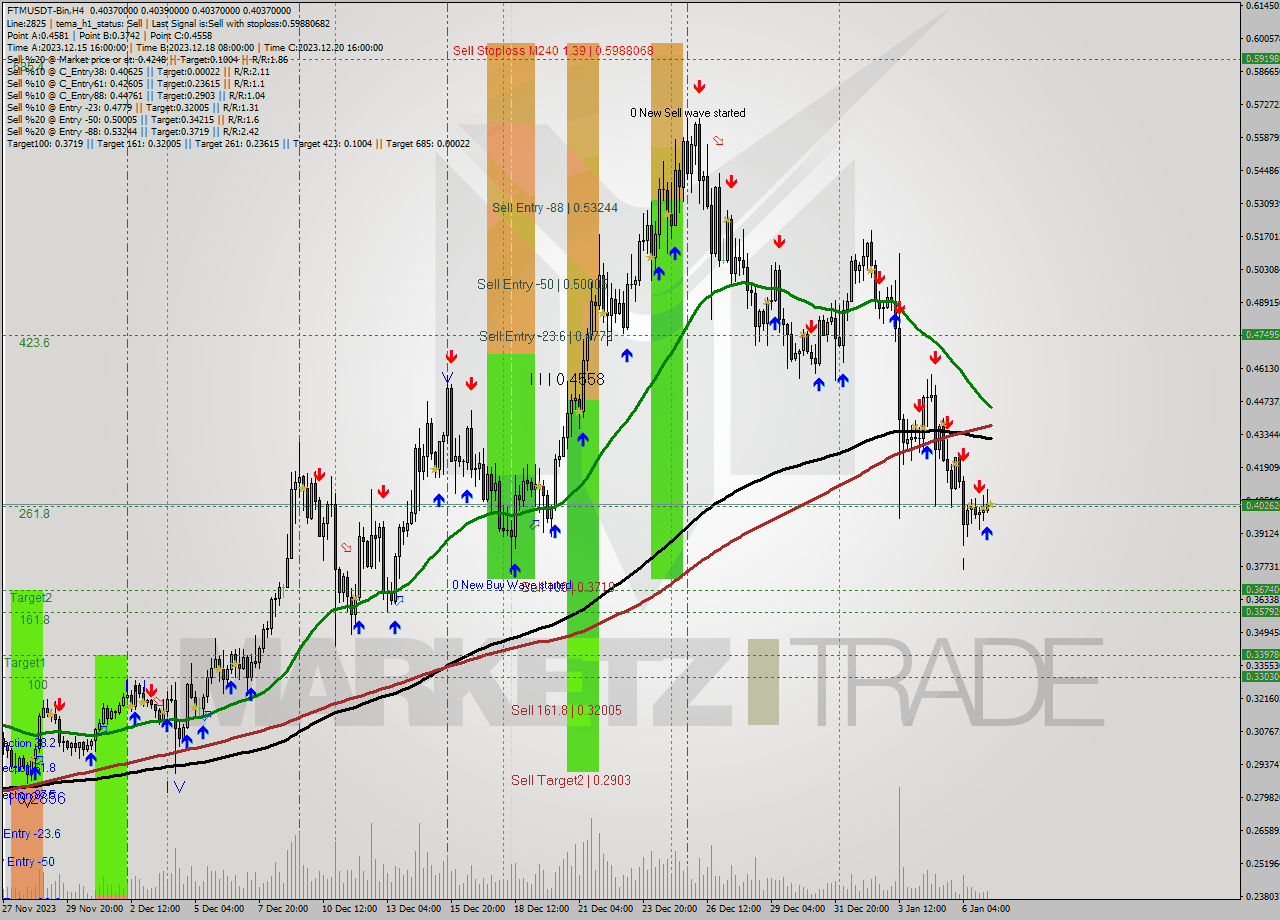Click the '6 Jan 04:00' date axis label
1280x920 pixels.
coord(987,909)
